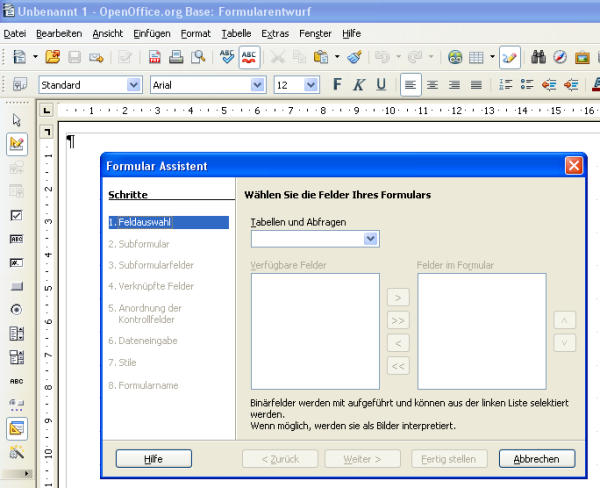Select the Check Box form control

click(x=16, y=215)
